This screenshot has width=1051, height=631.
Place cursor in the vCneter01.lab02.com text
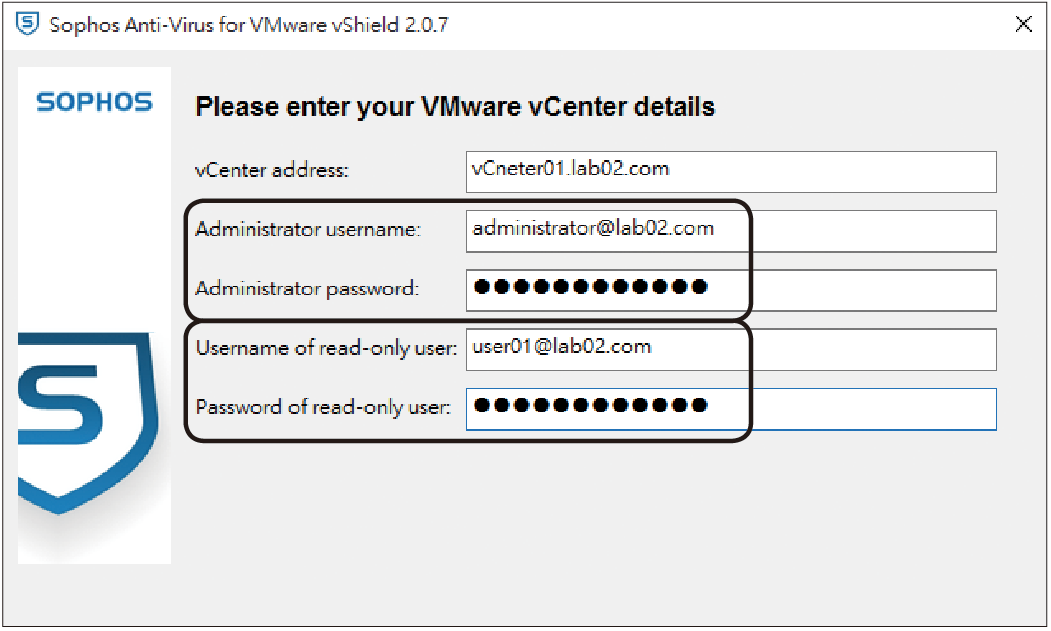[570, 168]
